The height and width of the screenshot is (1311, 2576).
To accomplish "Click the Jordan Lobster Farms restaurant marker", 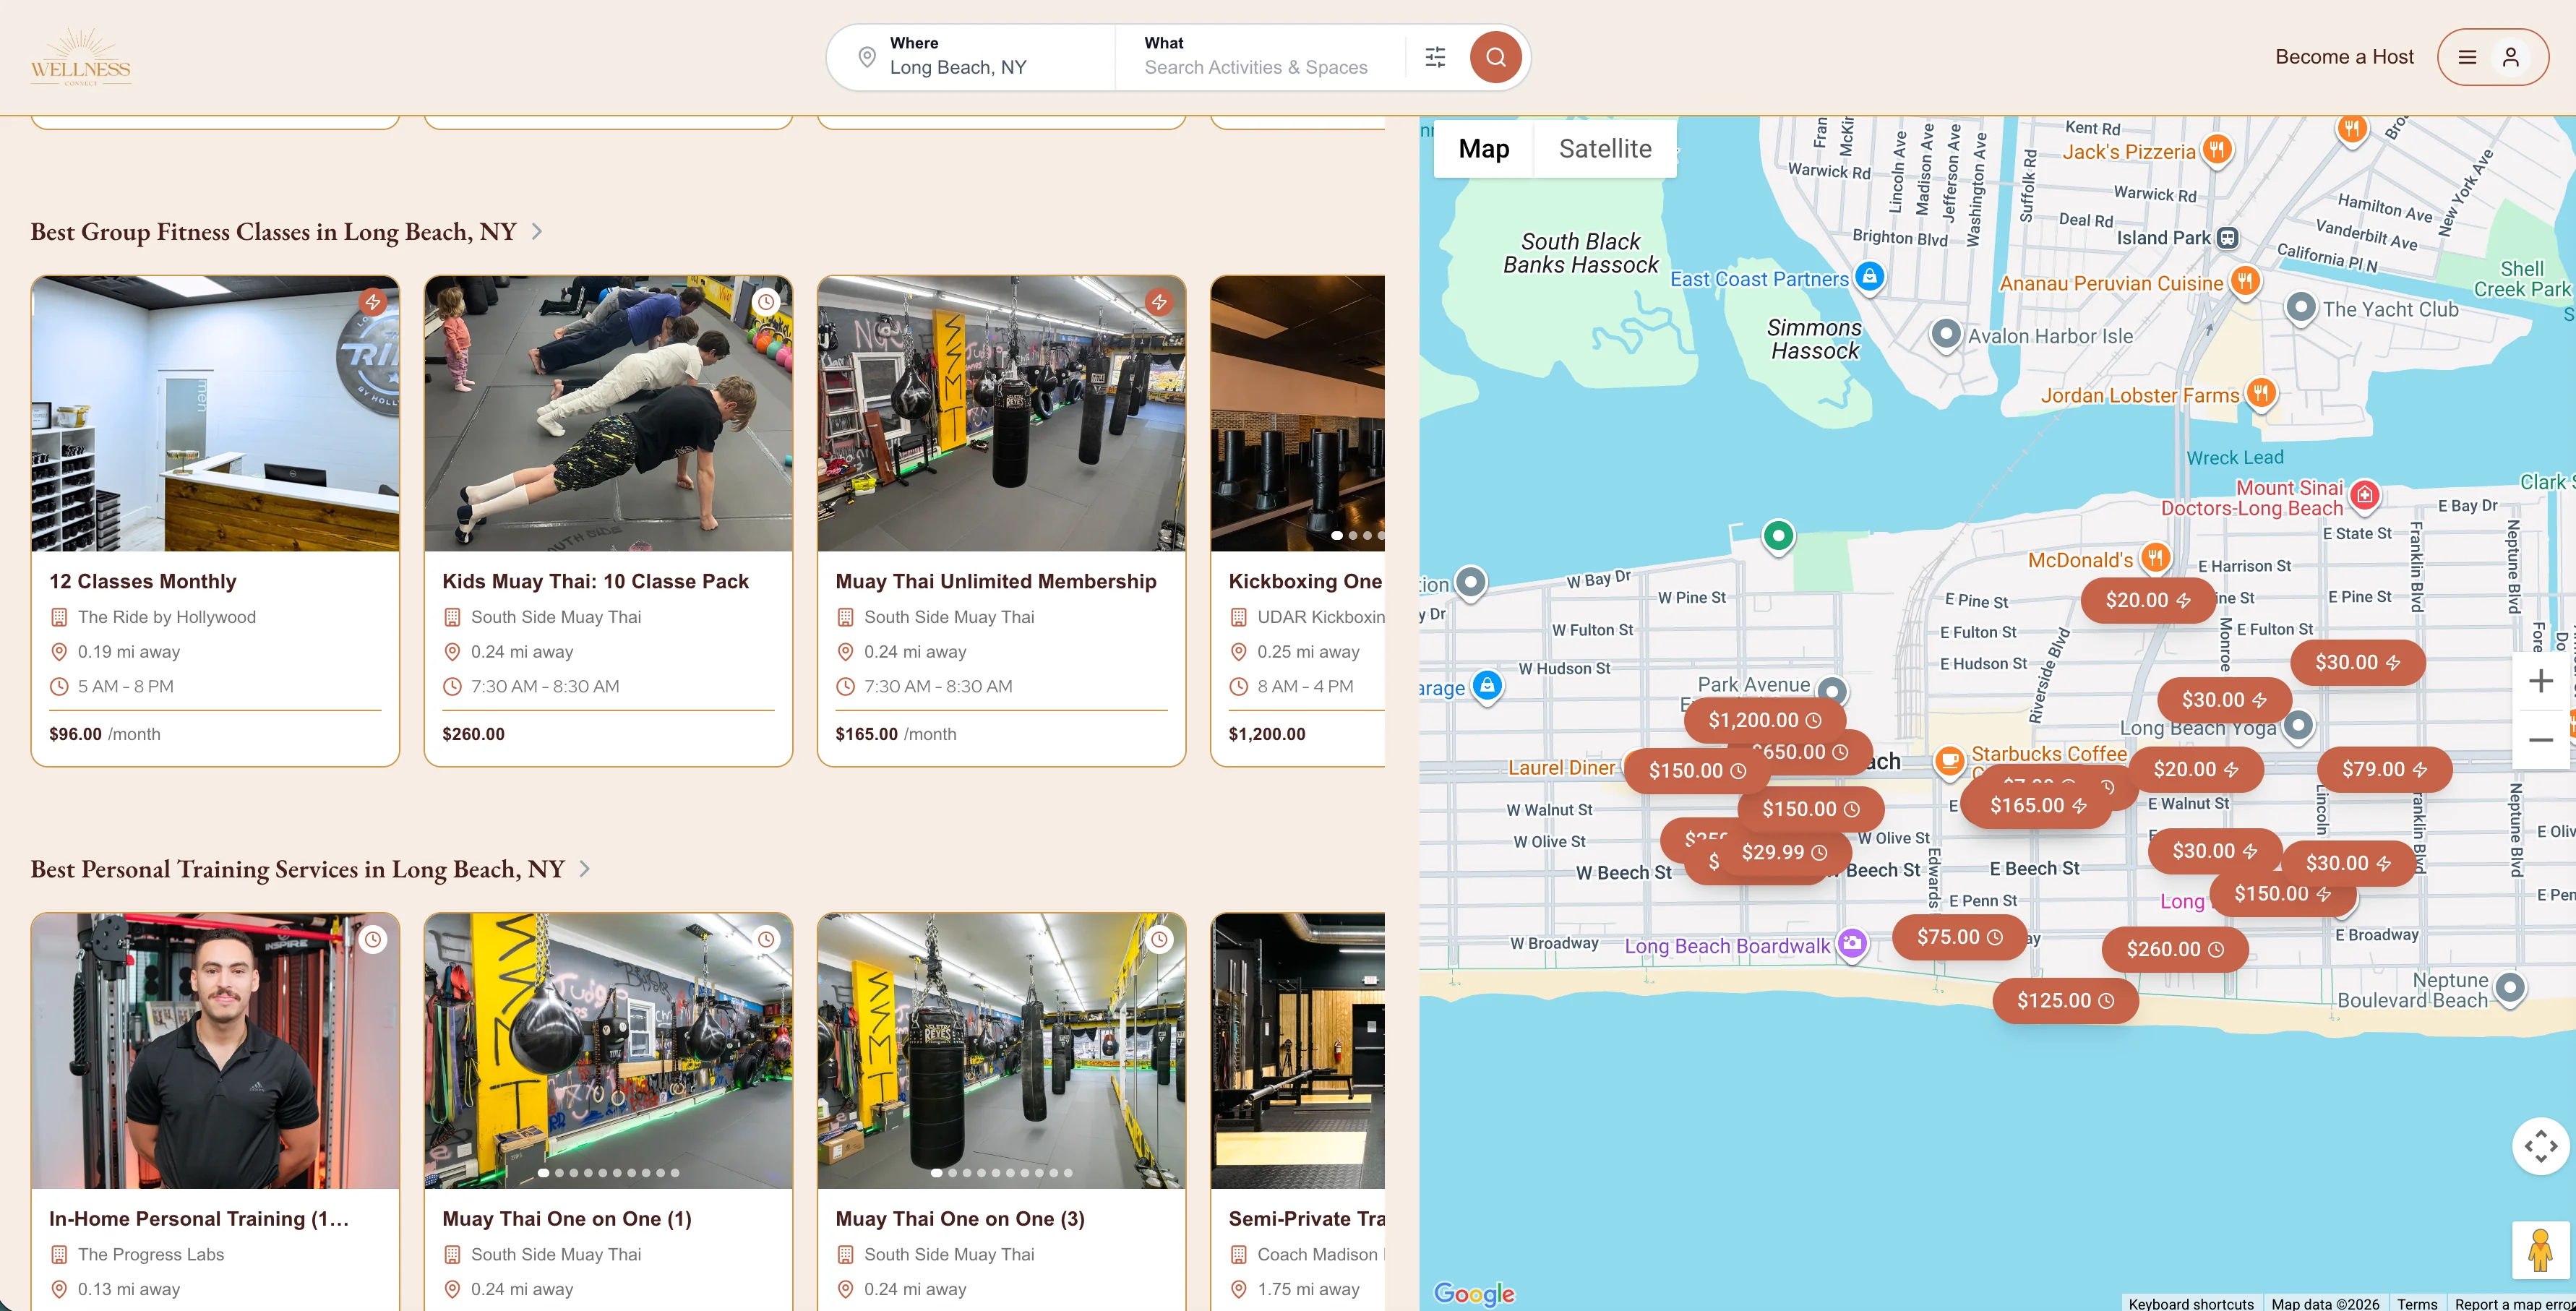I will coord(2261,393).
